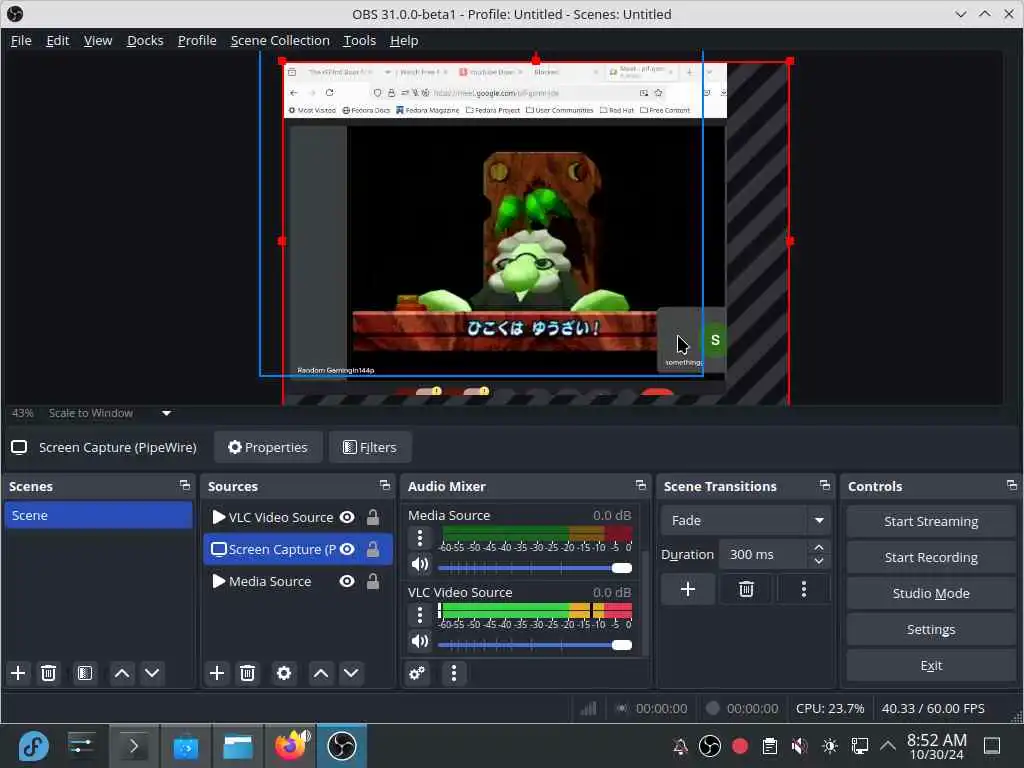Mute the VLC Video Source audio
This screenshot has height=768, width=1024.
[x=420, y=641]
